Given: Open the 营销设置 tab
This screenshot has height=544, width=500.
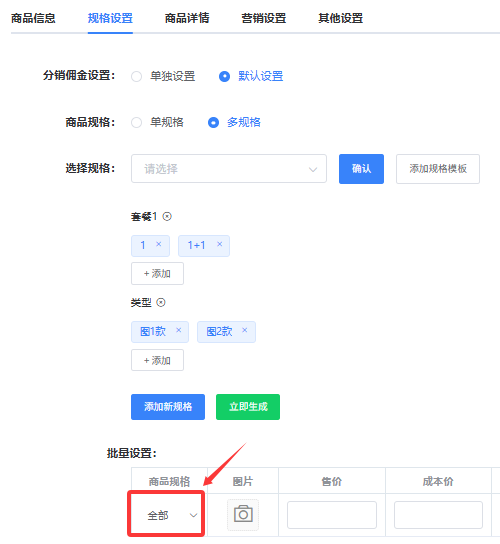Looking at the screenshot, I should coord(264,18).
